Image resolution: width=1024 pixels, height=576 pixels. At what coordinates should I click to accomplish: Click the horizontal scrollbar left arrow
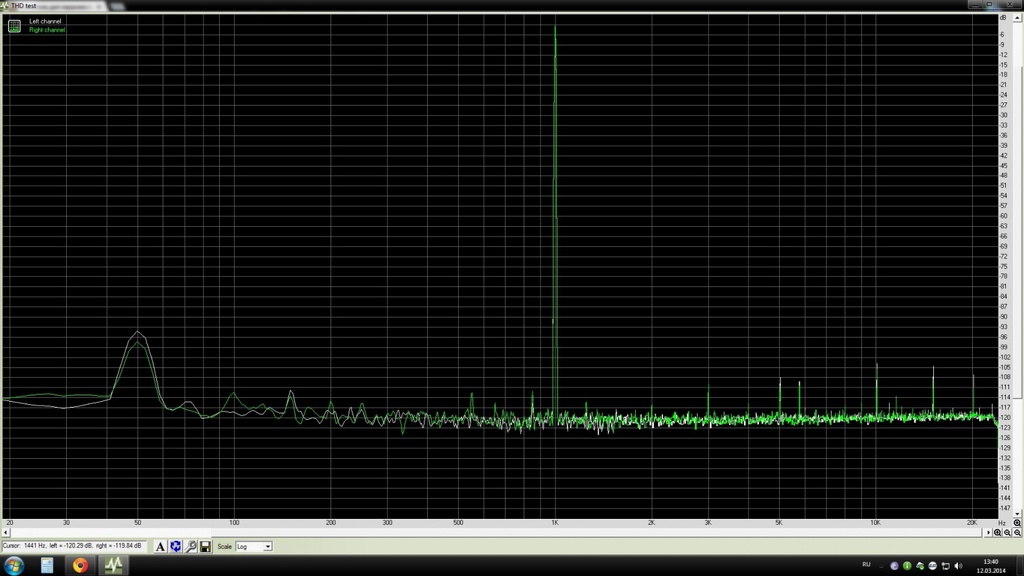pos(6,533)
